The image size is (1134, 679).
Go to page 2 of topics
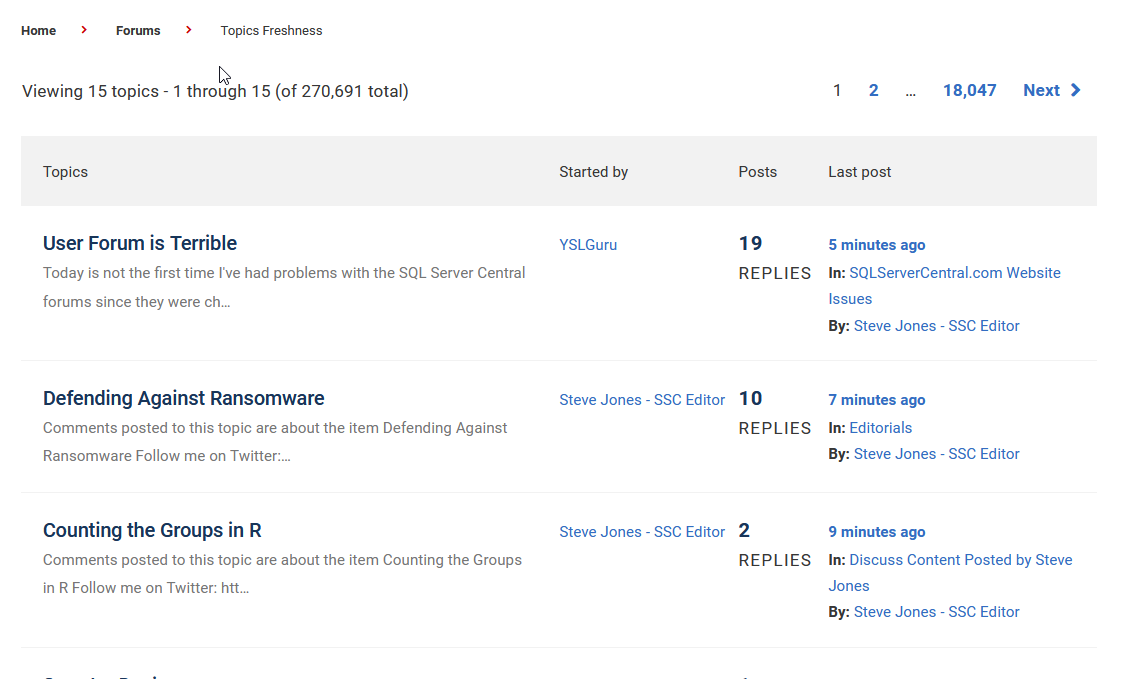873,91
